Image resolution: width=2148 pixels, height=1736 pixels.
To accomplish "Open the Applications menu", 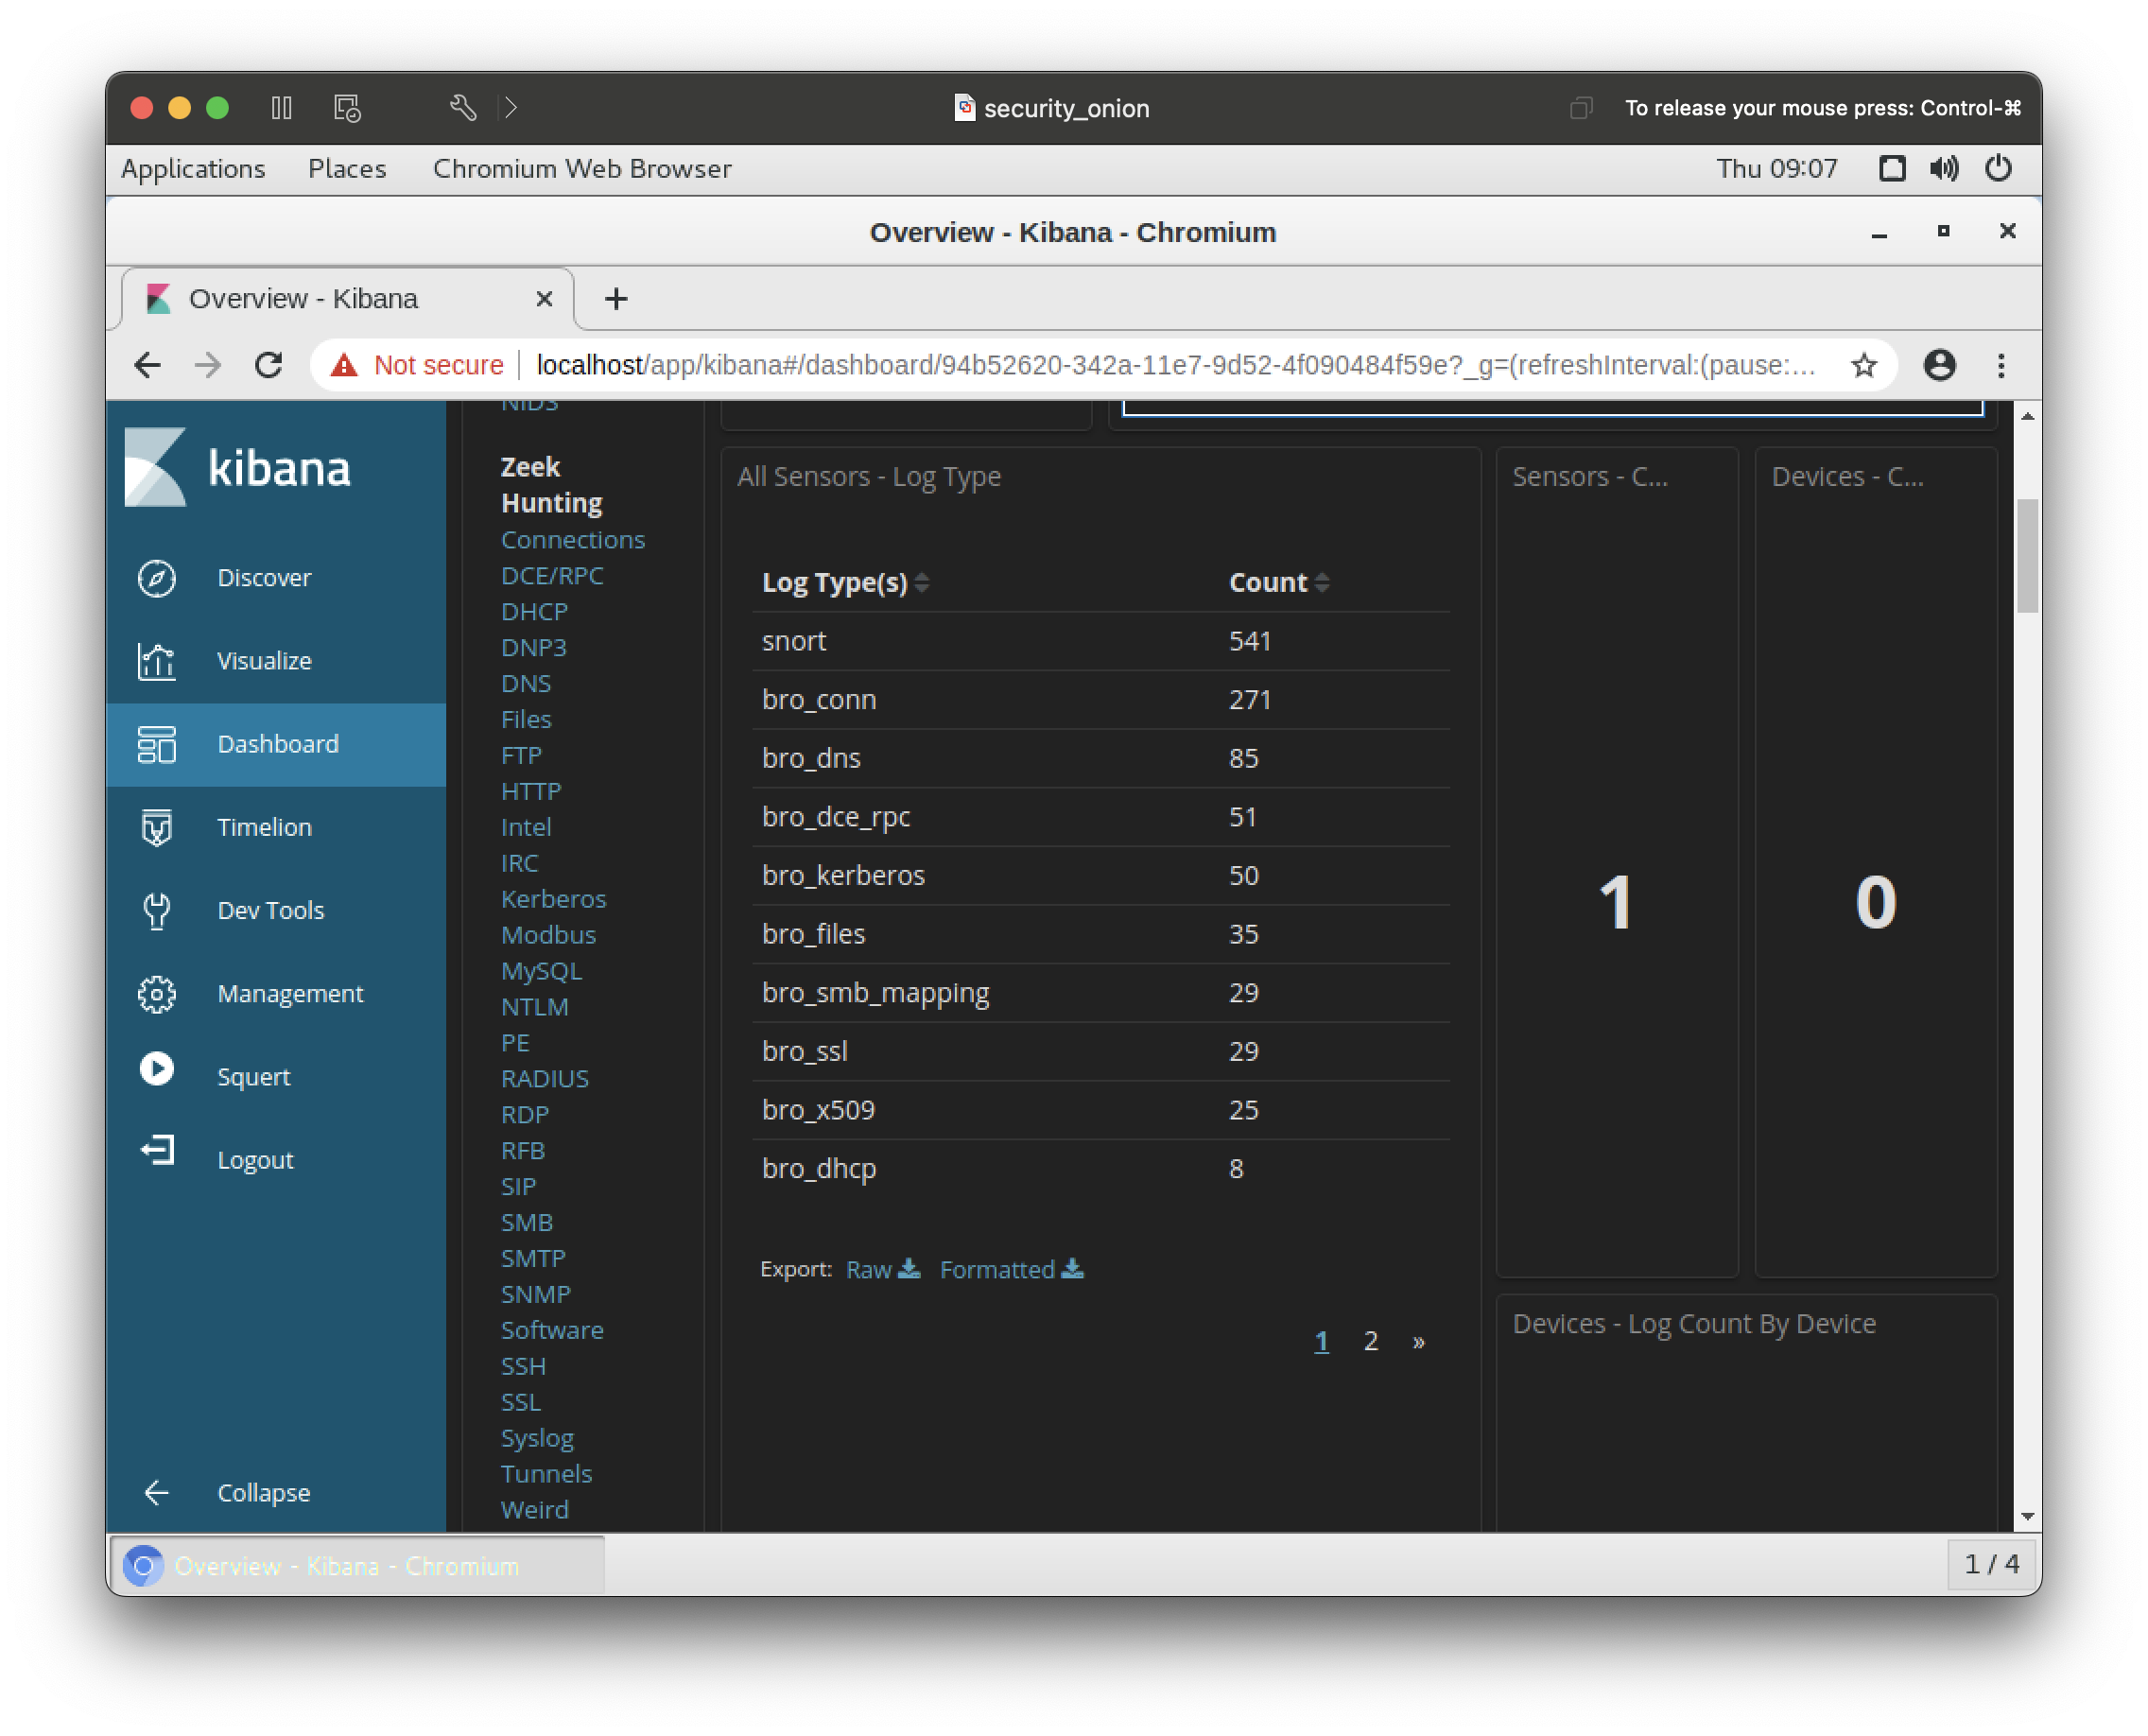I will [193, 168].
